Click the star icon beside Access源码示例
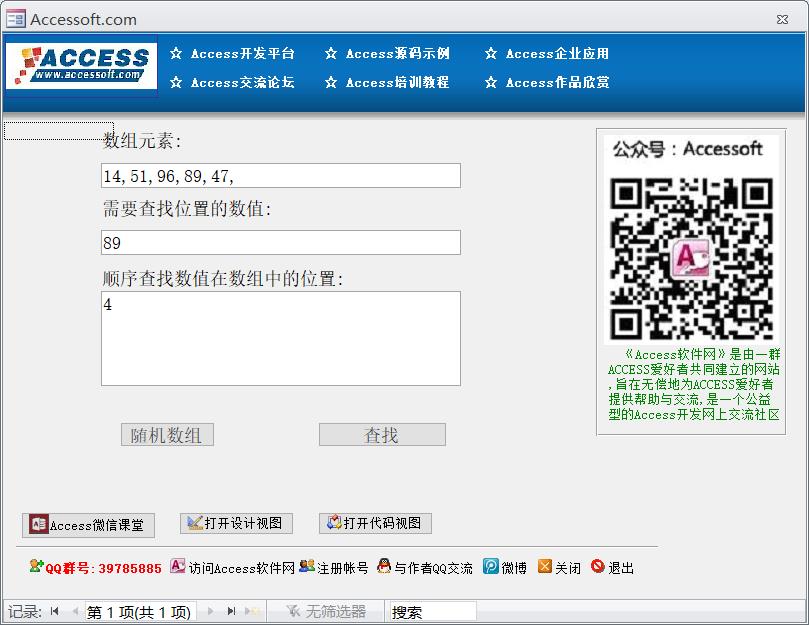 click(x=331, y=53)
